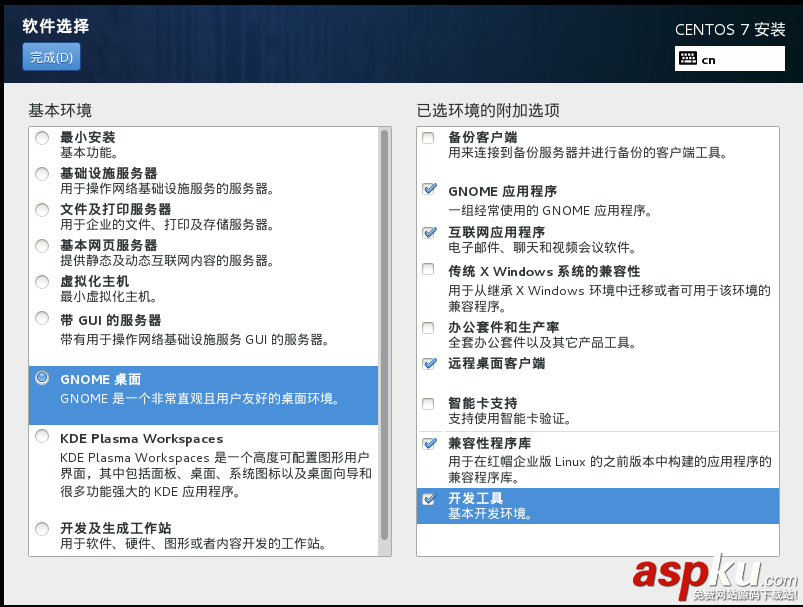The width and height of the screenshot is (803, 607).
Task: Select the 虚拟化主机 radio button
Action: point(42,282)
